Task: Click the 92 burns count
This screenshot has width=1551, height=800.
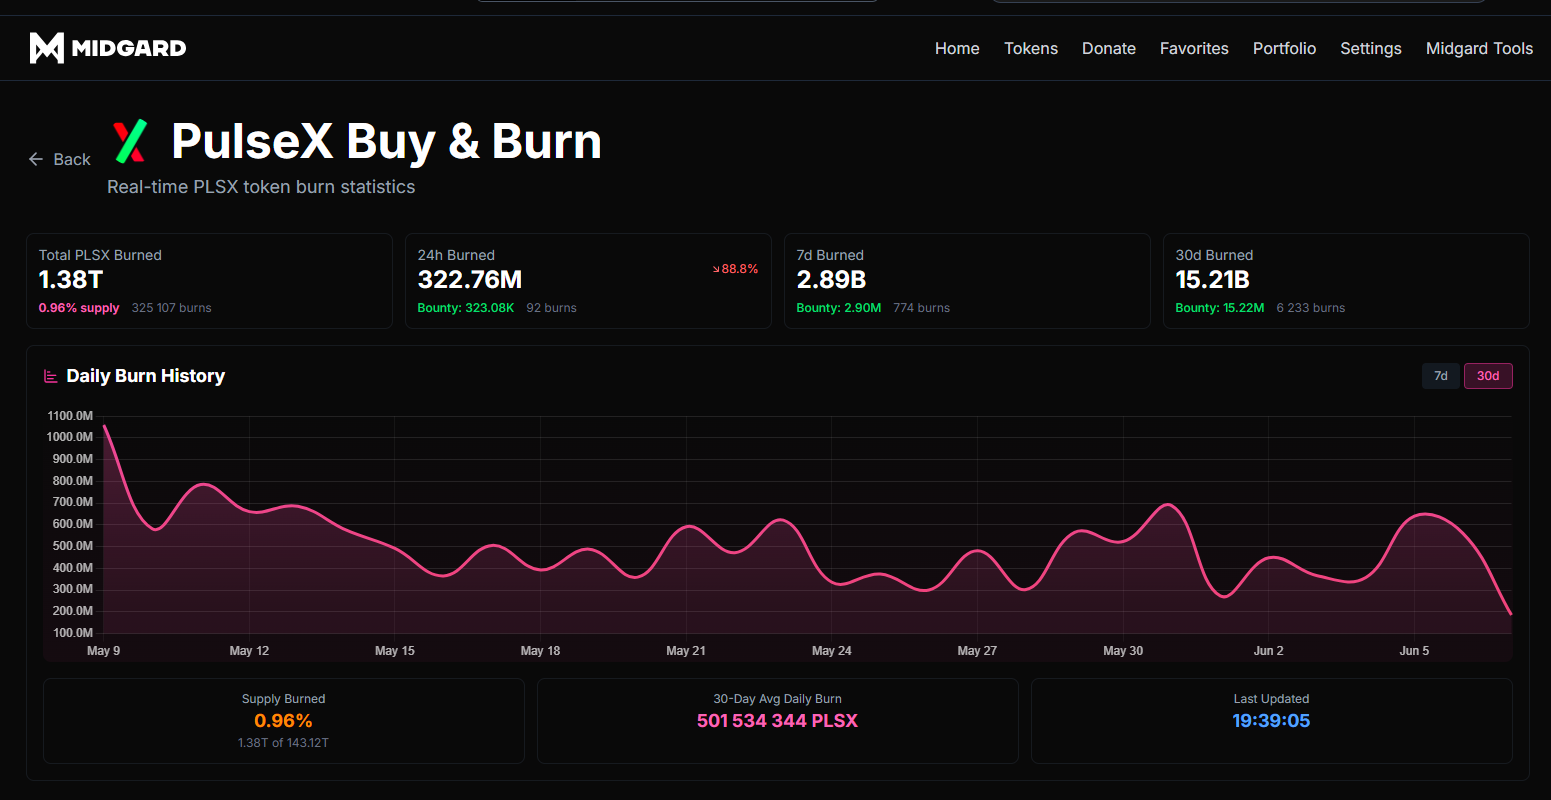Action: [x=552, y=308]
